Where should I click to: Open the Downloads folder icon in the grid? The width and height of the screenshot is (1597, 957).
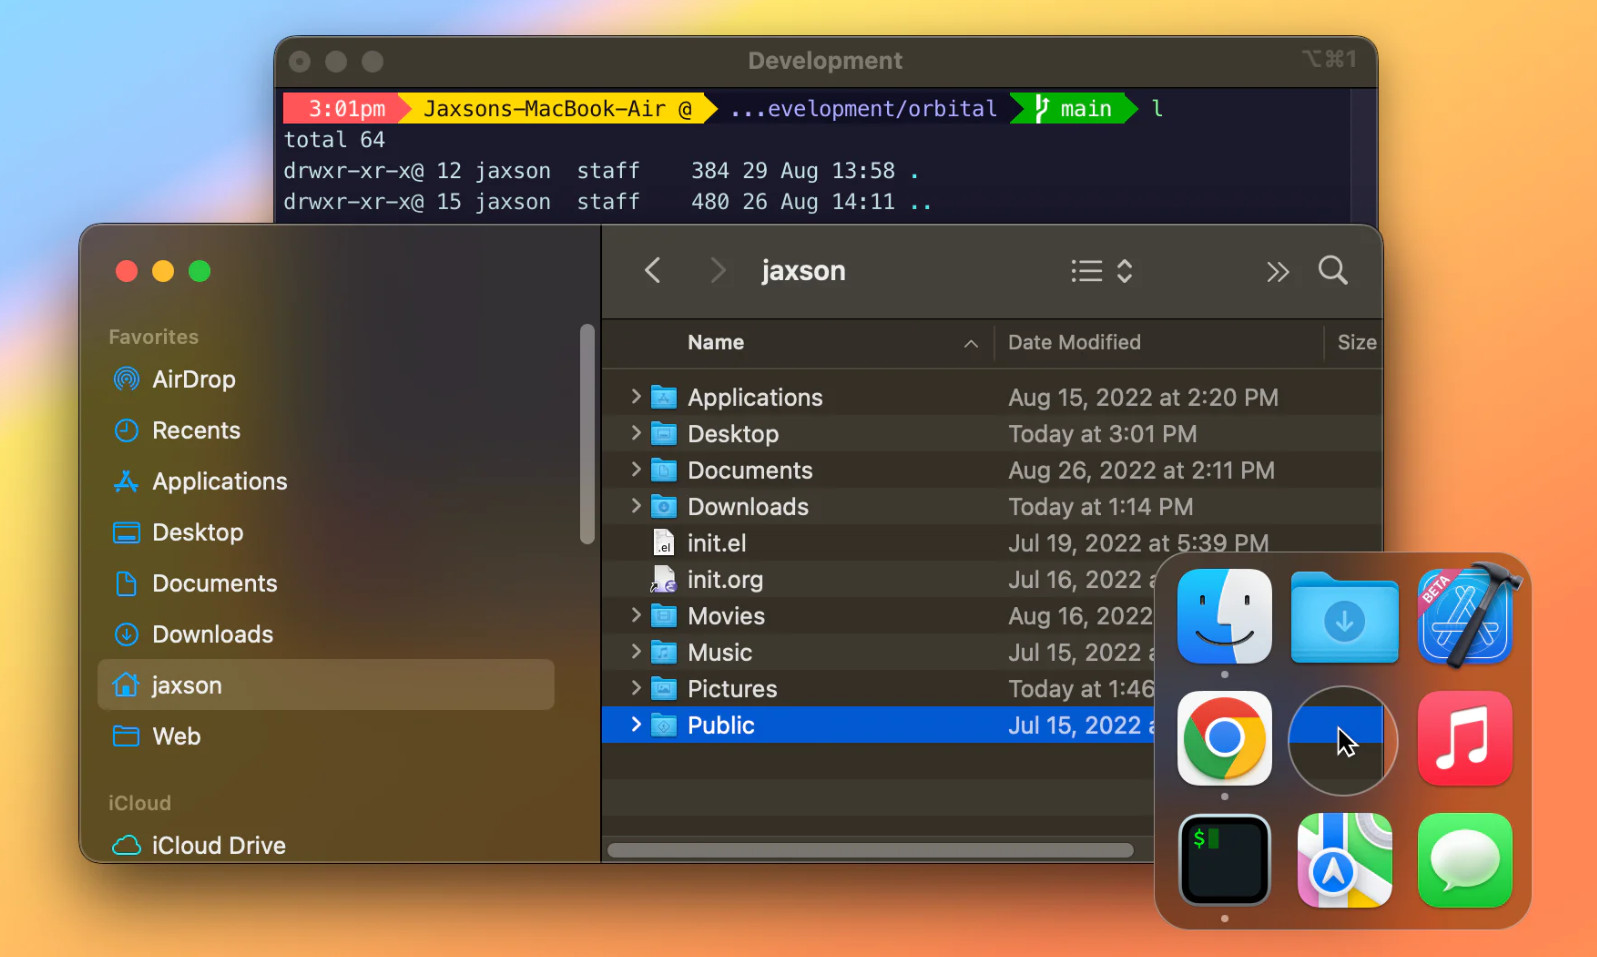point(1344,617)
